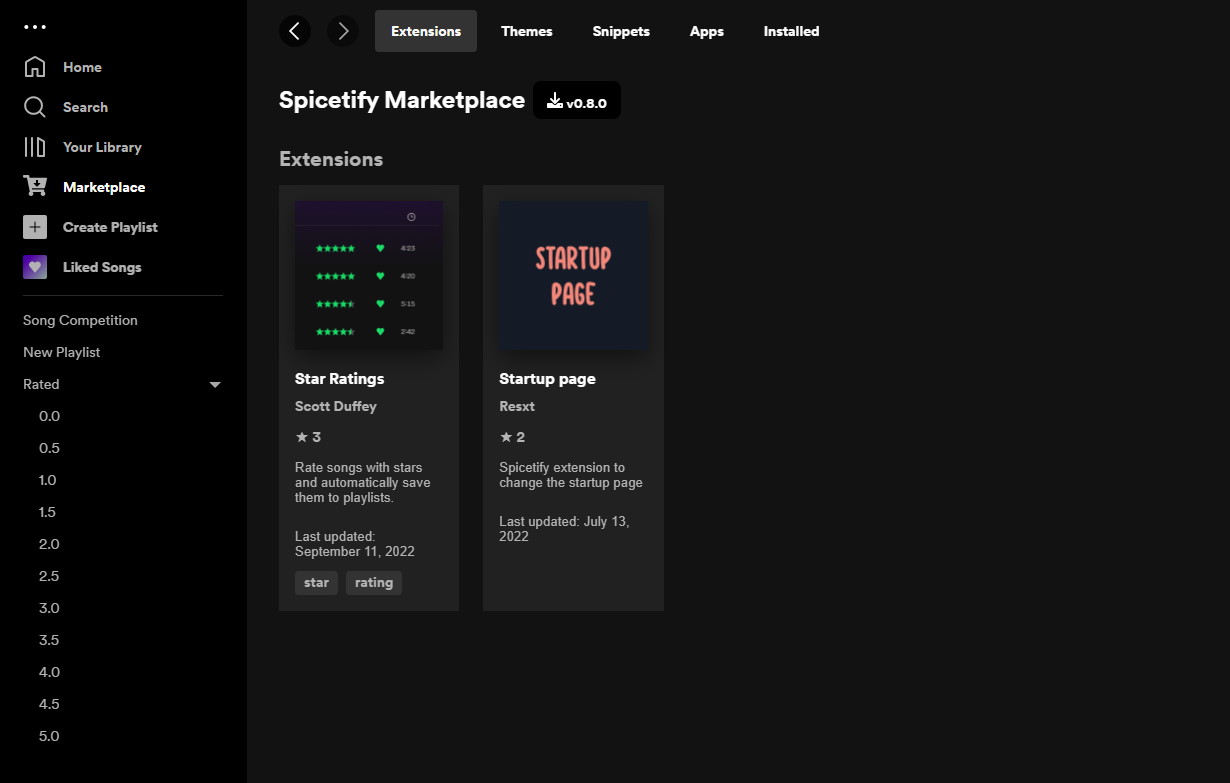The image size is (1230, 783).
Task: Click "Last updated: July 13, 2022" text
Action: [564, 529]
